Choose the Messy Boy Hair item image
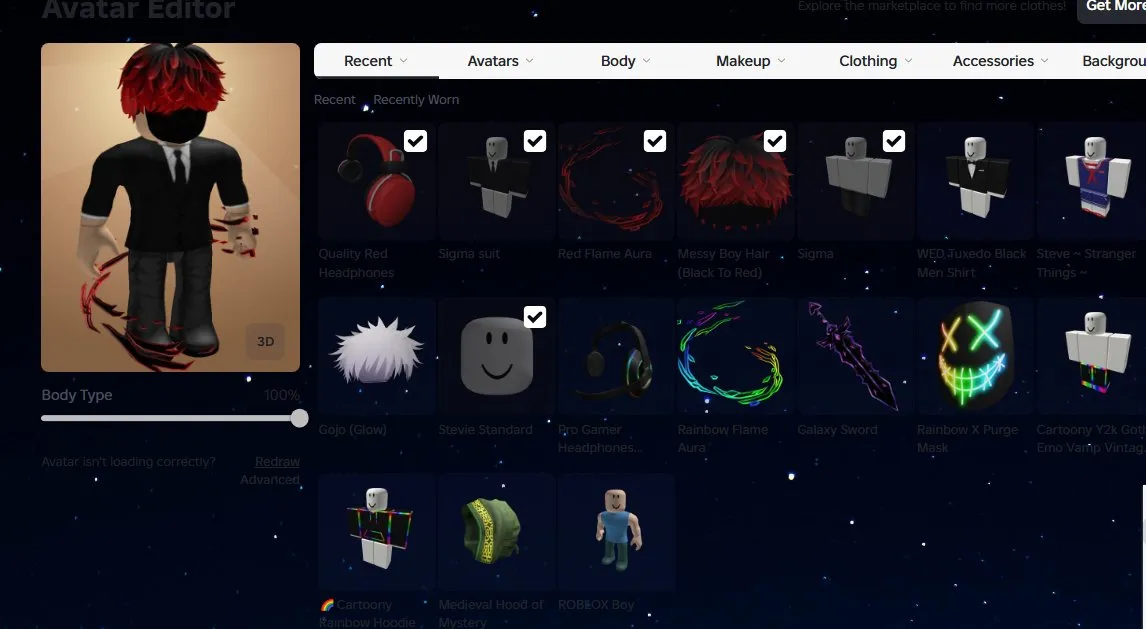Viewport: 1146px width, 629px height. coord(736,181)
